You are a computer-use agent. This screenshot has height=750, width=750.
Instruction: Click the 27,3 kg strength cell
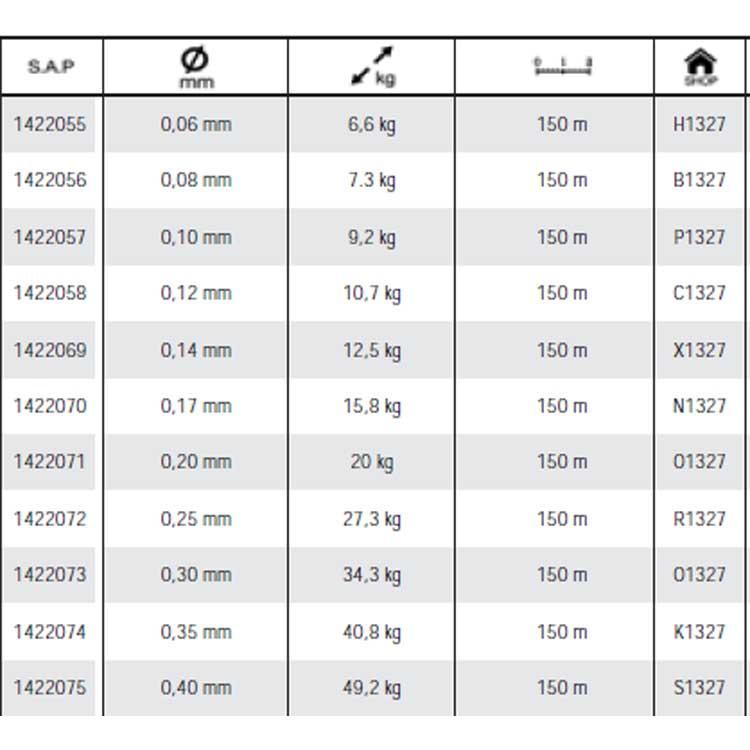point(372,519)
